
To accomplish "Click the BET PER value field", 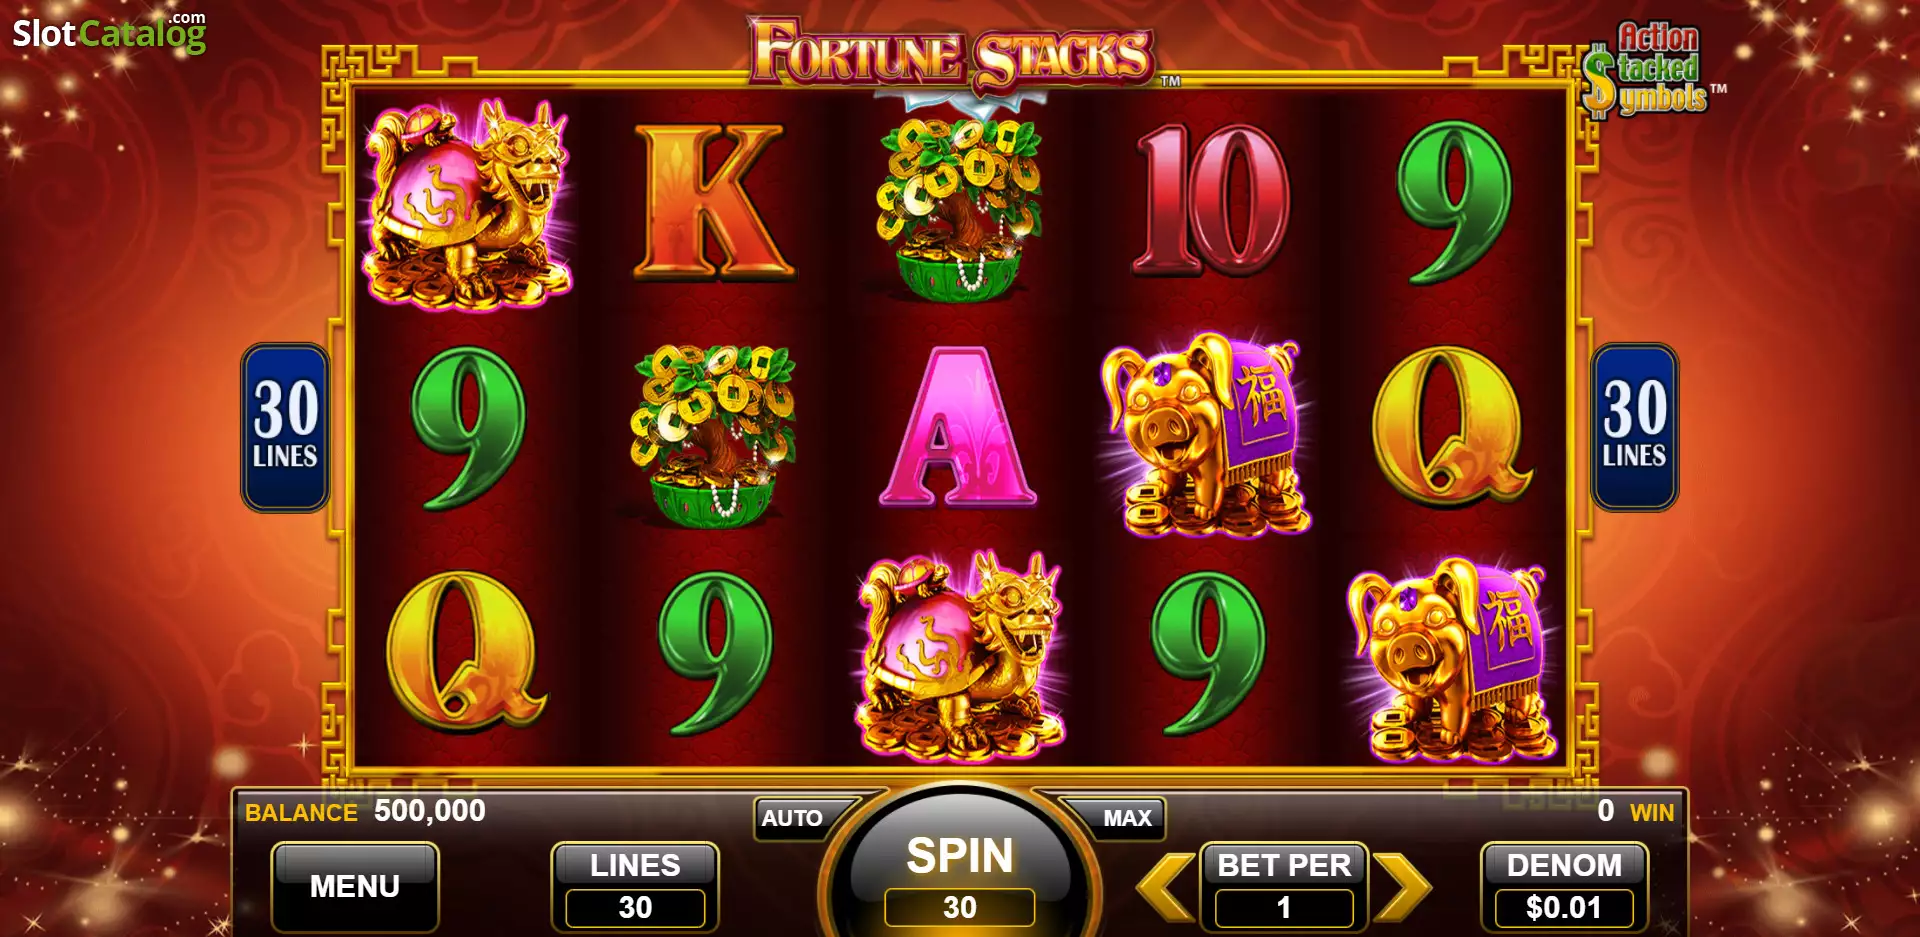I will (1284, 908).
